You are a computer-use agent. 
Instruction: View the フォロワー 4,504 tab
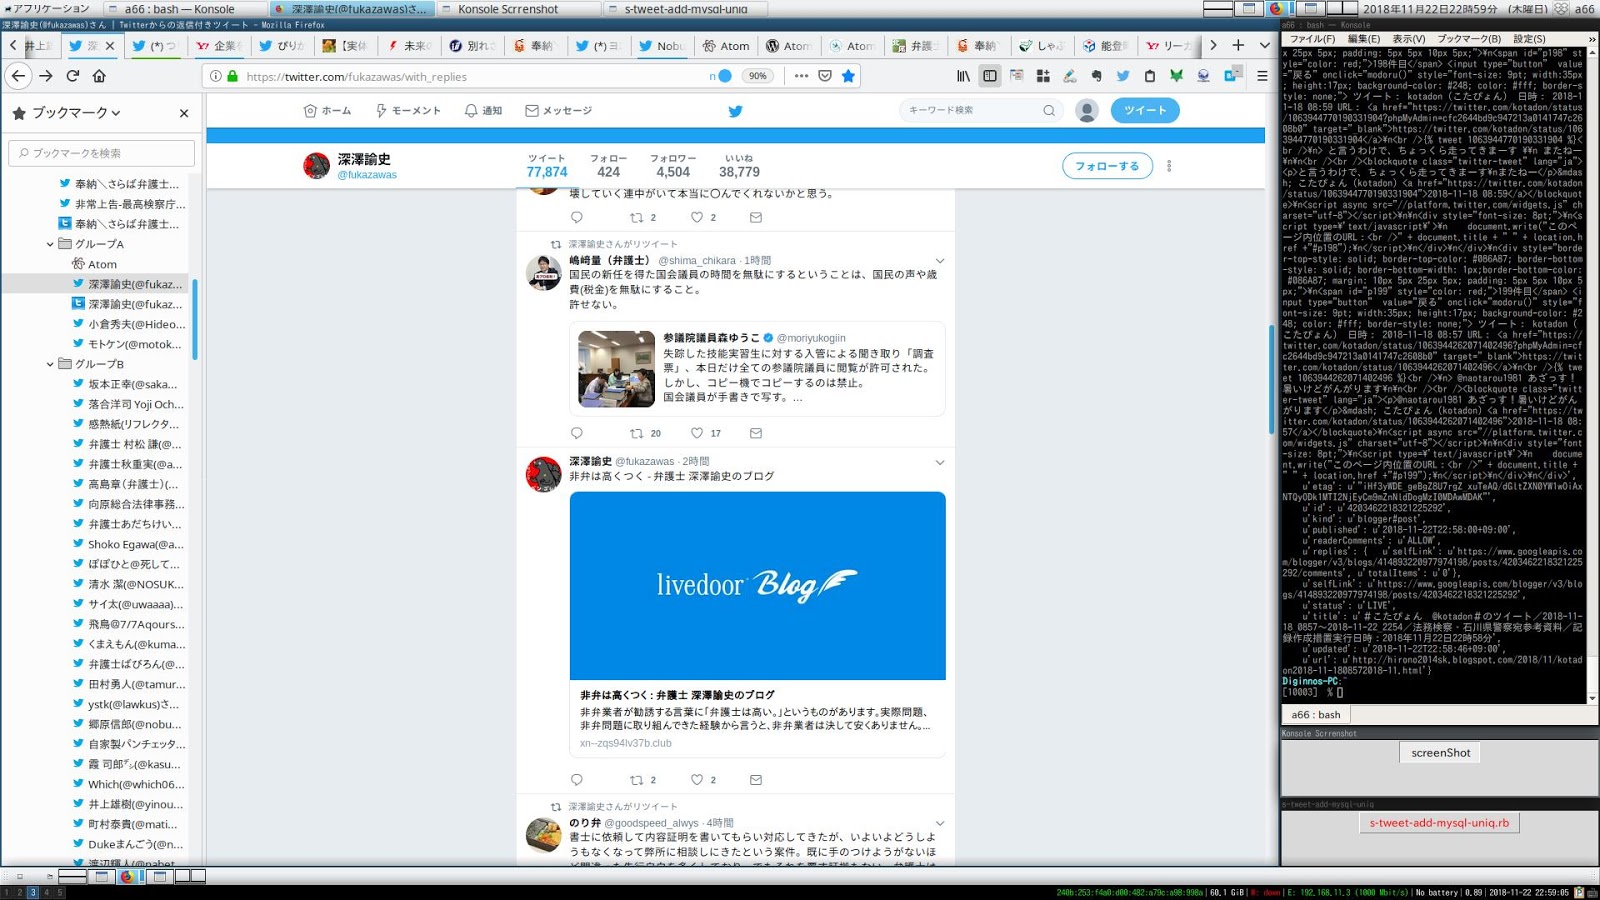(673, 166)
